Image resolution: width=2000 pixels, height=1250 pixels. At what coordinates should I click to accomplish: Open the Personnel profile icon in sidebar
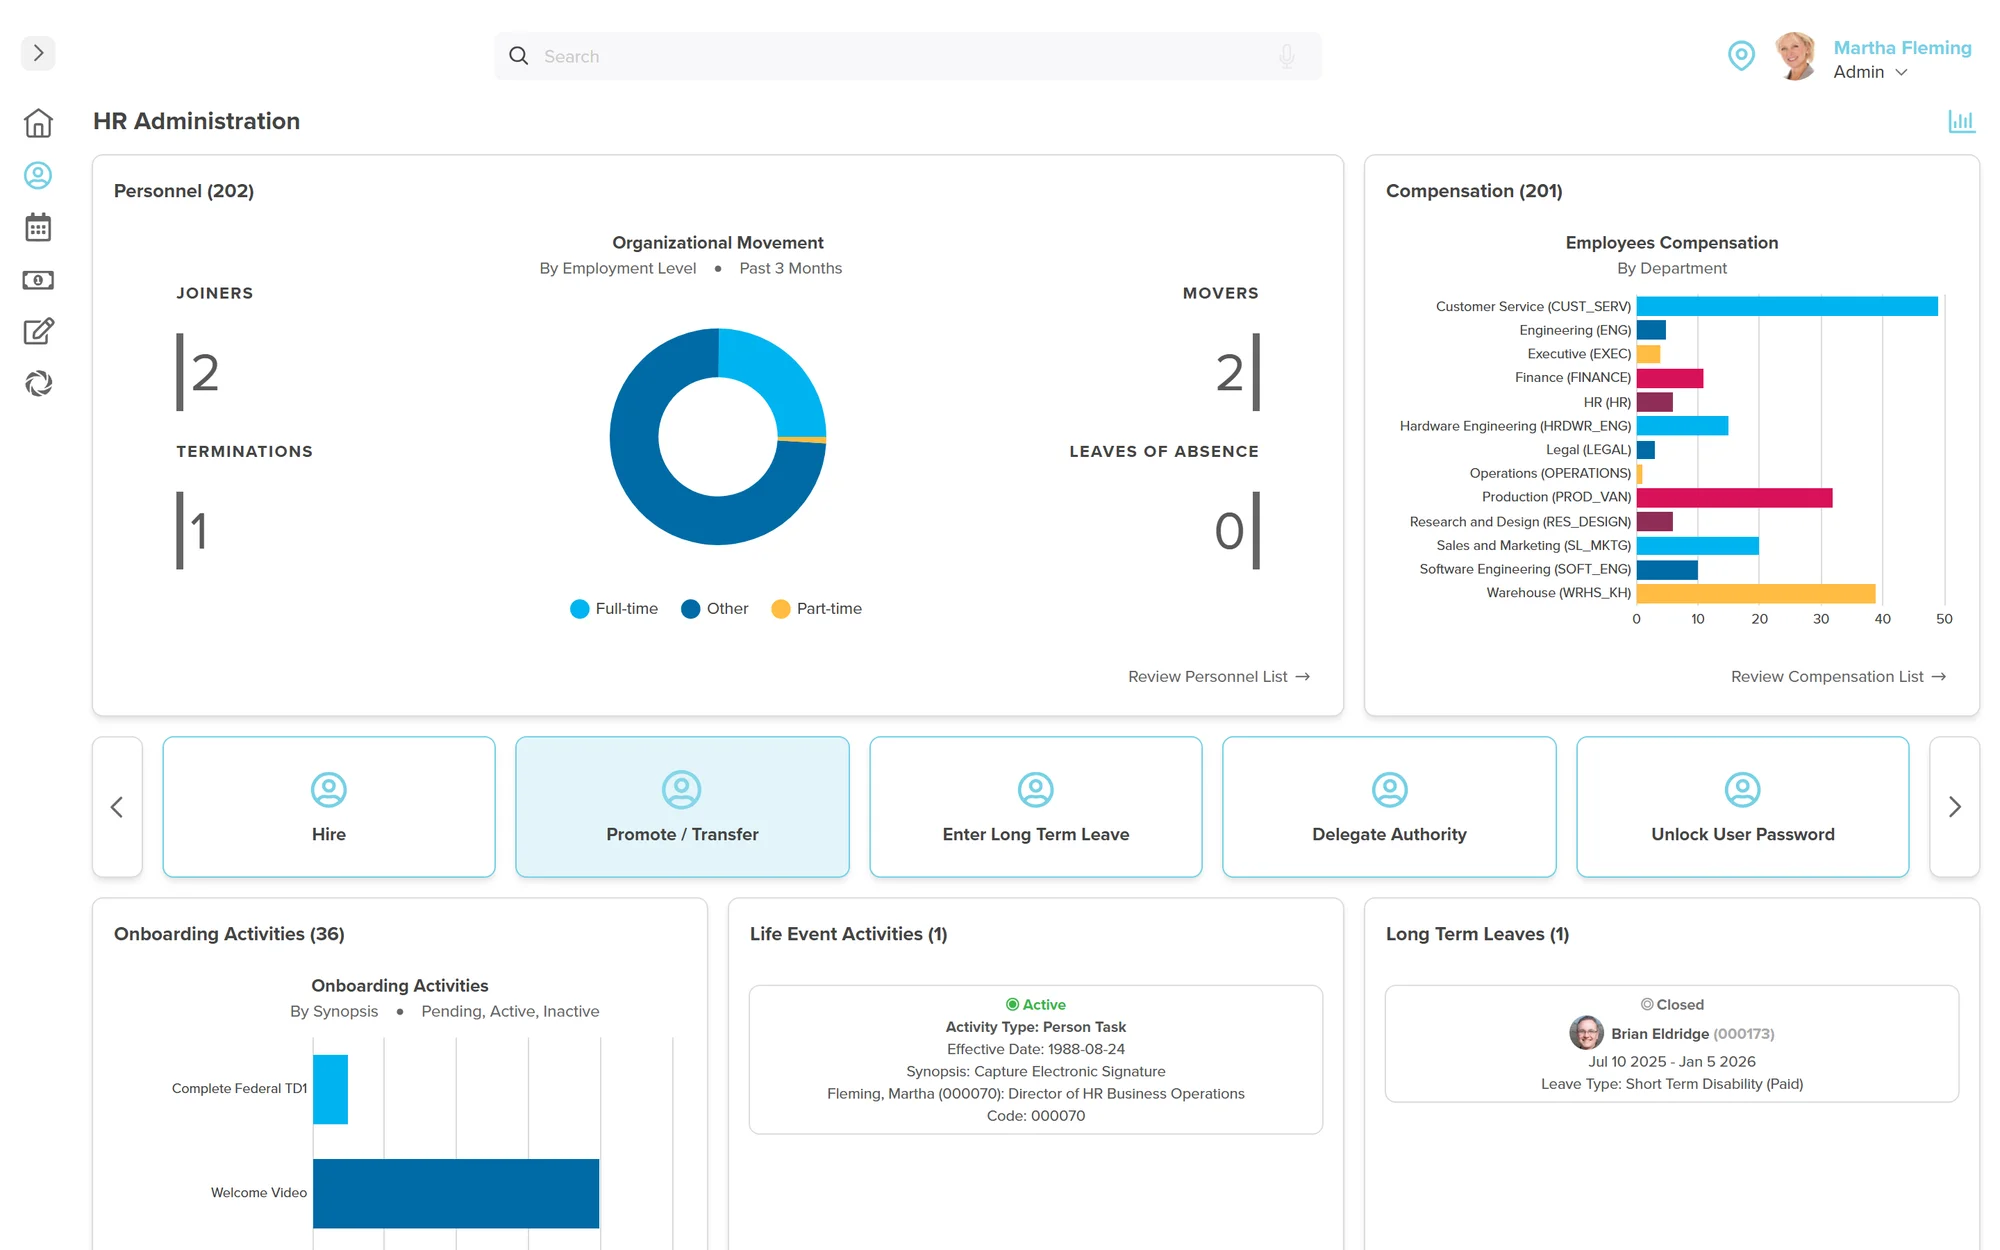[38, 176]
